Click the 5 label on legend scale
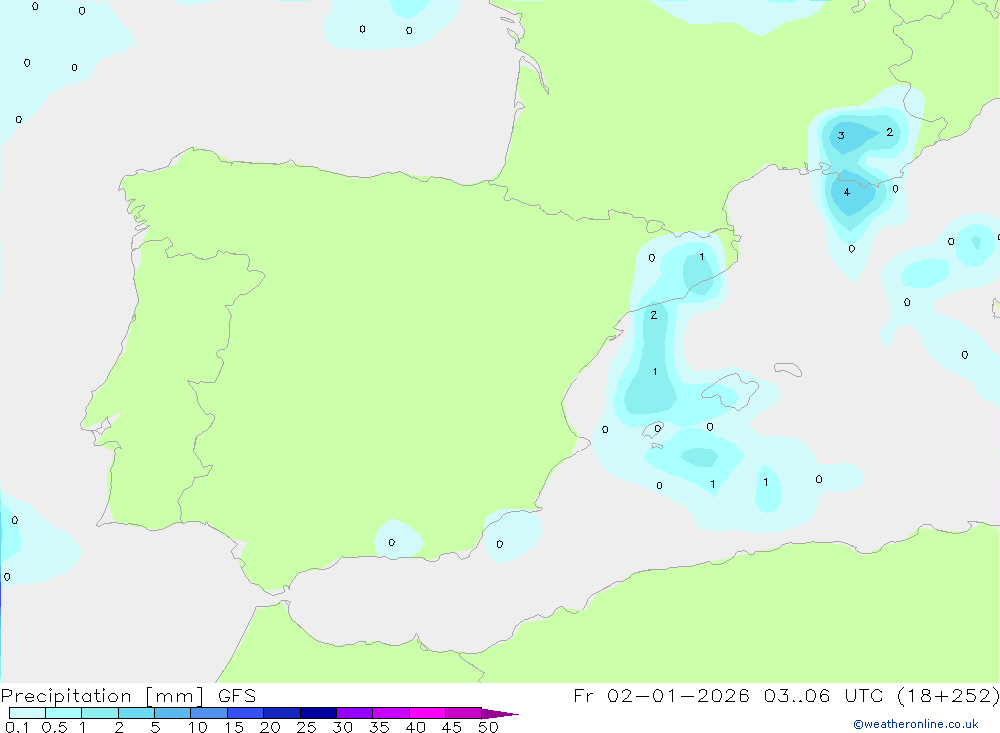 [x=155, y=727]
